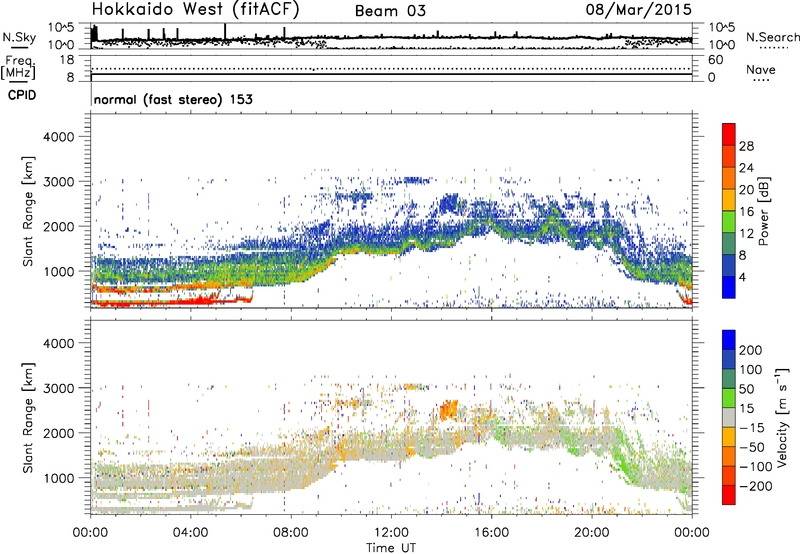The image size is (800, 554).
Task: Click the 'Hokkaido West (fitACF)' title
Action: pyautogui.click(x=195, y=9)
